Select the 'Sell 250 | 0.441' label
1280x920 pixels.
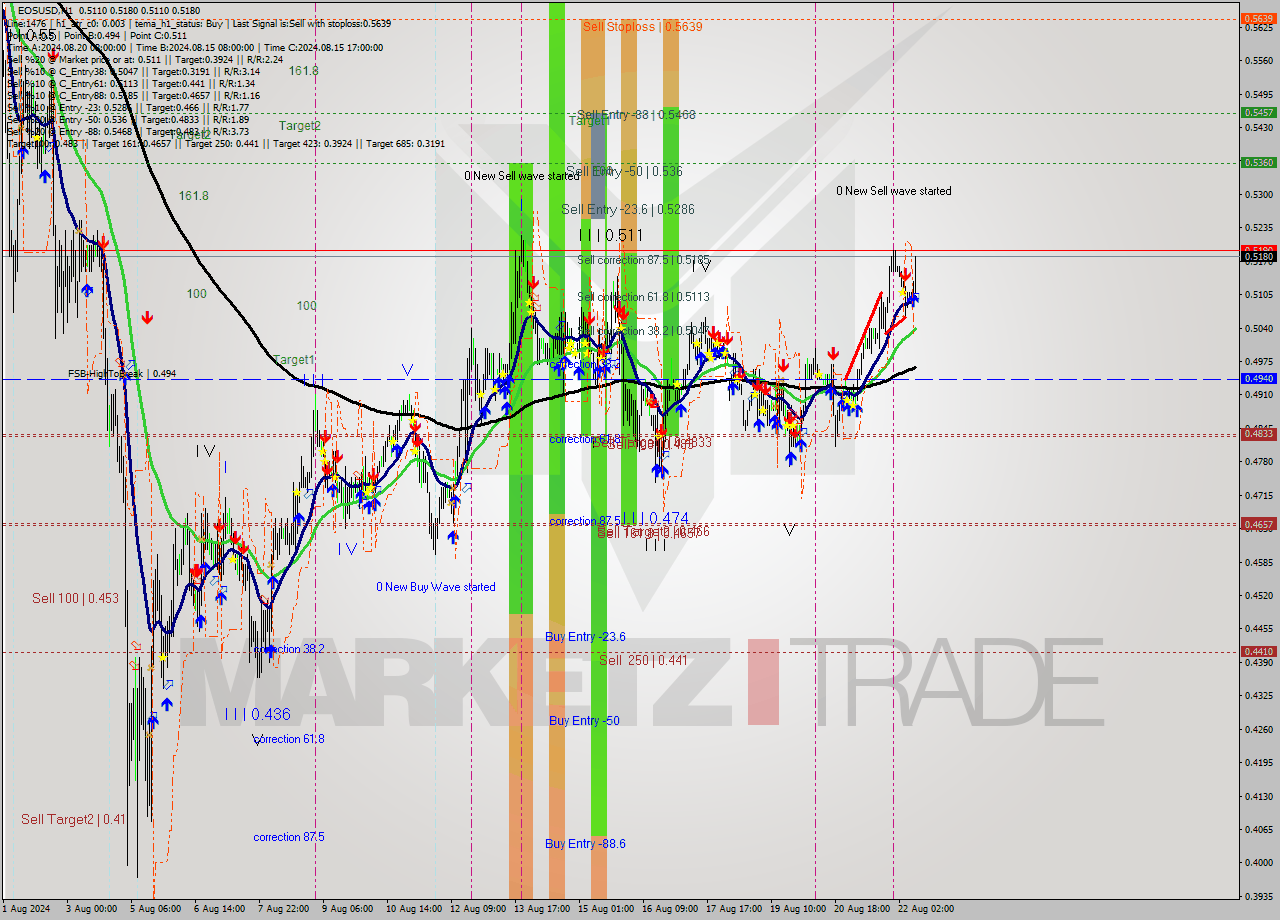point(643,660)
